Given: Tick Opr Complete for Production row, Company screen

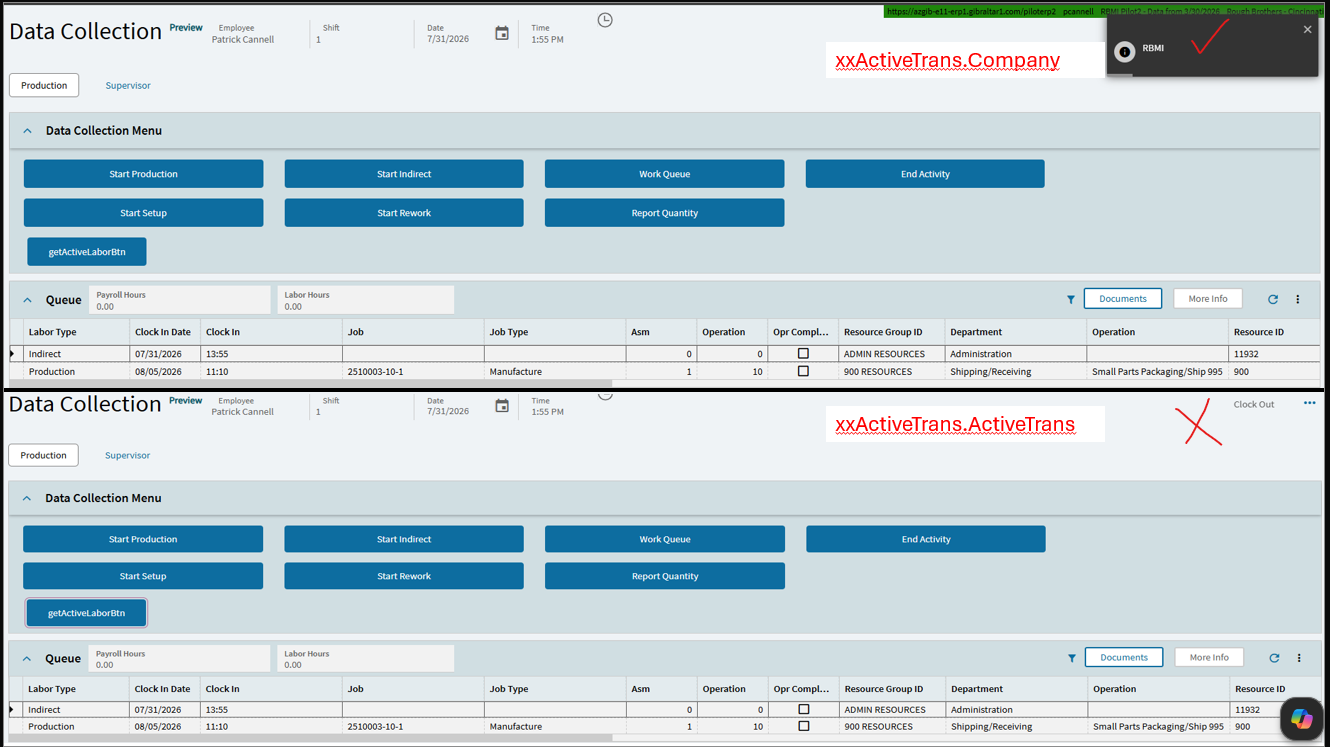Looking at the screenshot, I should coord(803,371).
